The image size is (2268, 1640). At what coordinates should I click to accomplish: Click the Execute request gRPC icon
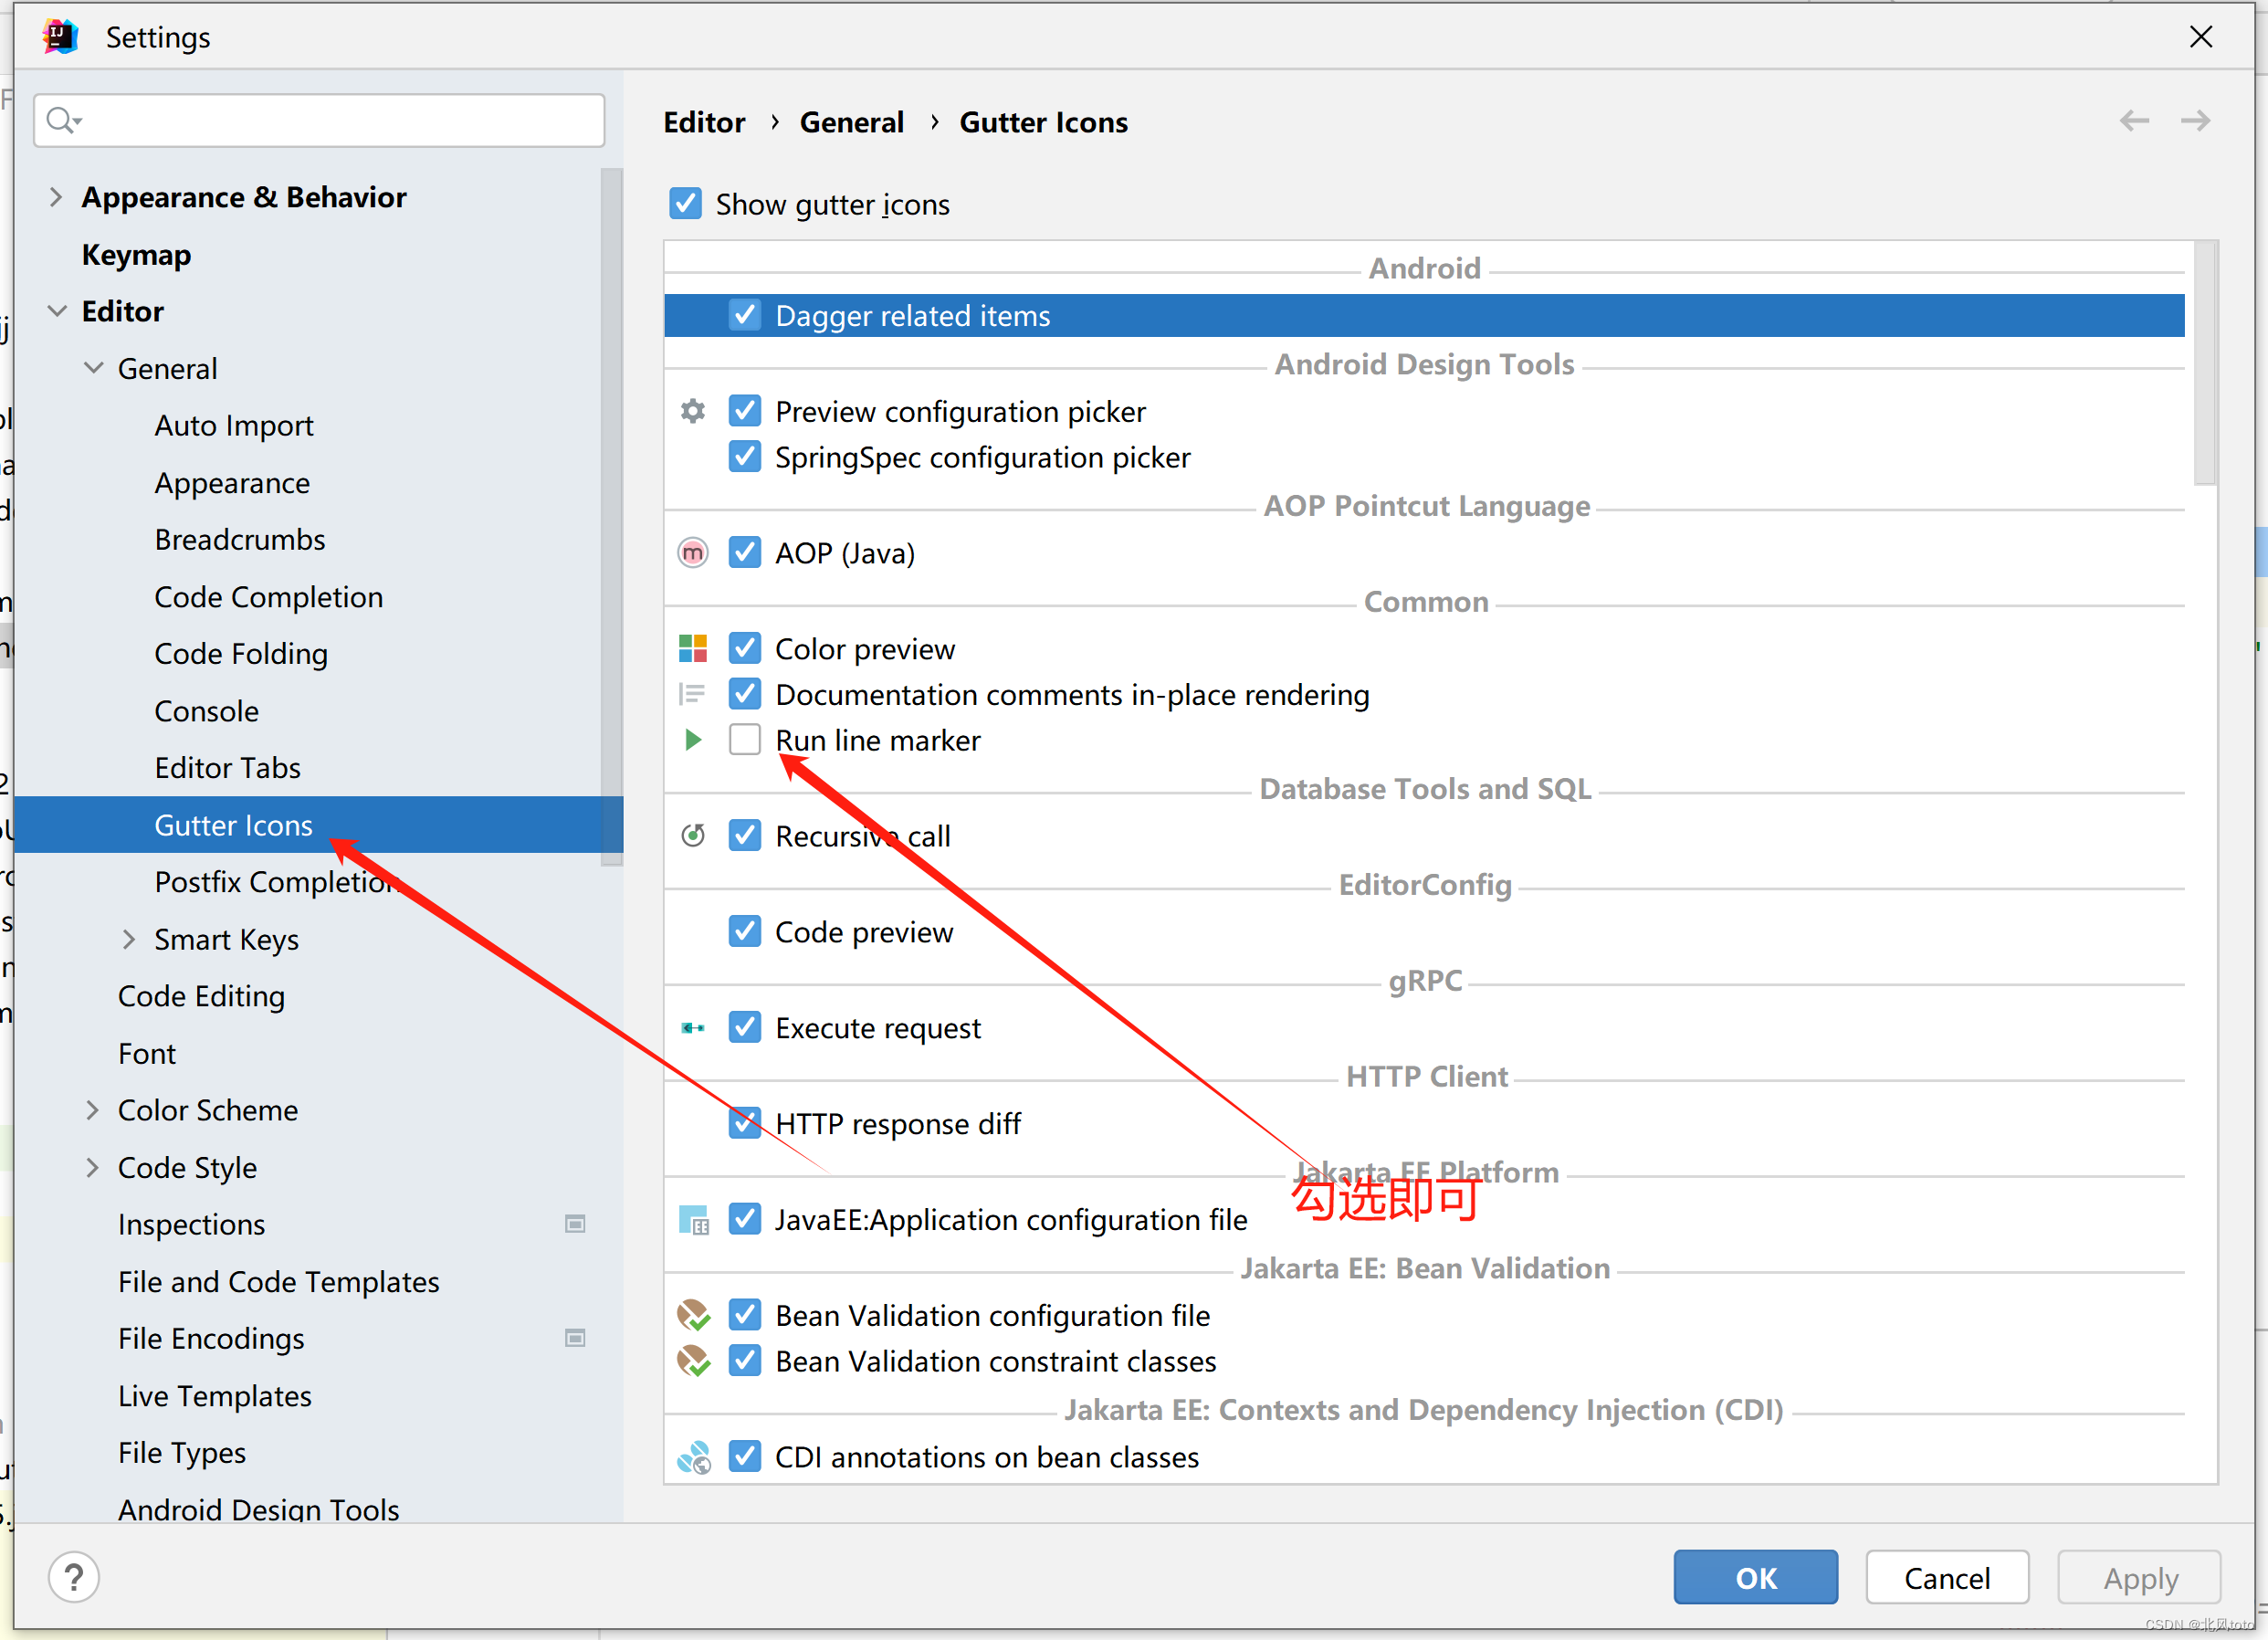click(693, 1028)
